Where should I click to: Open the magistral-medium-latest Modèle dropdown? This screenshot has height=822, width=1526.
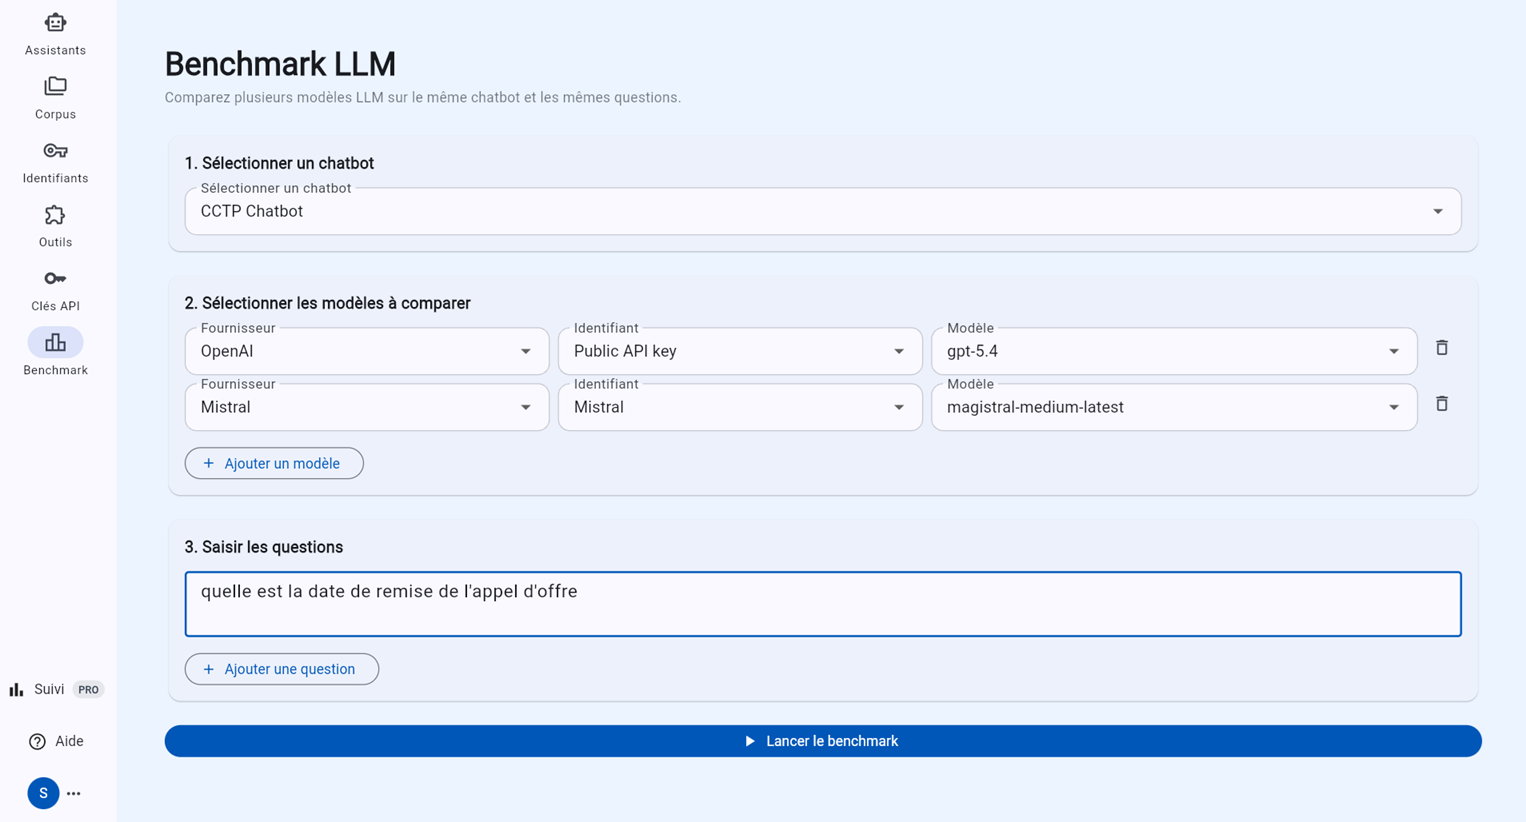[x=1174, y=407]
